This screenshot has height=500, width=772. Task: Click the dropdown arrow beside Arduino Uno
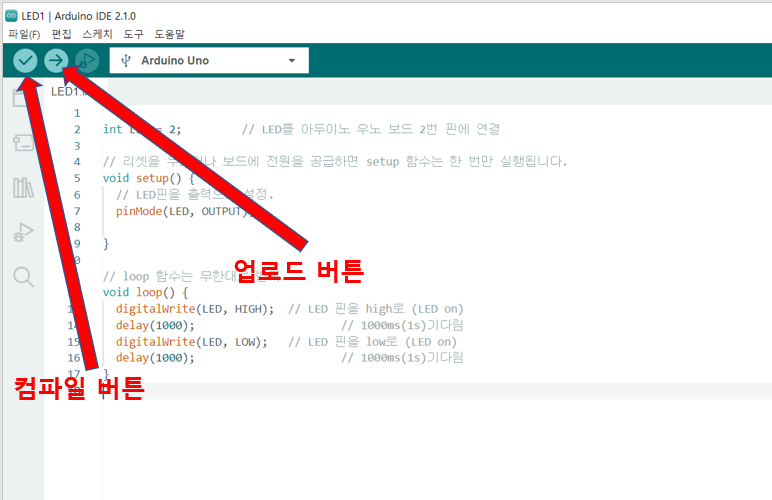(x=291, y=61)
